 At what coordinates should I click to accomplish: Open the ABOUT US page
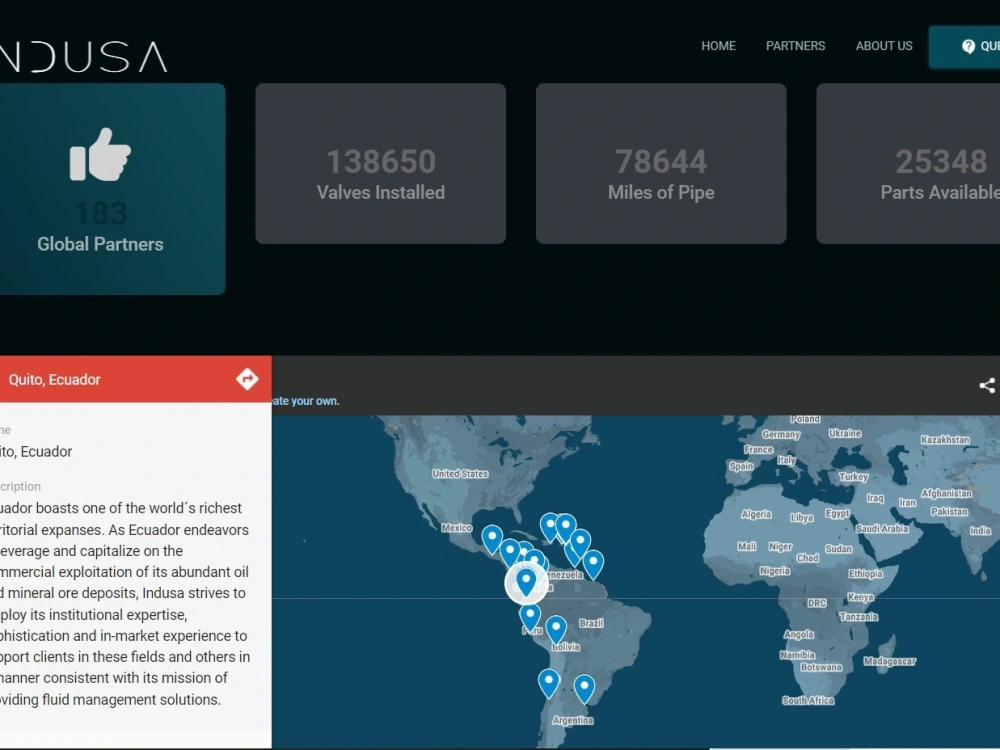pos(884,46)
